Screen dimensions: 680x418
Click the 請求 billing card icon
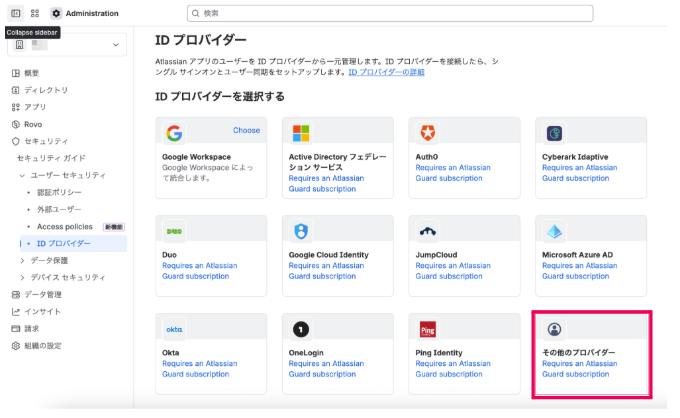16,329
